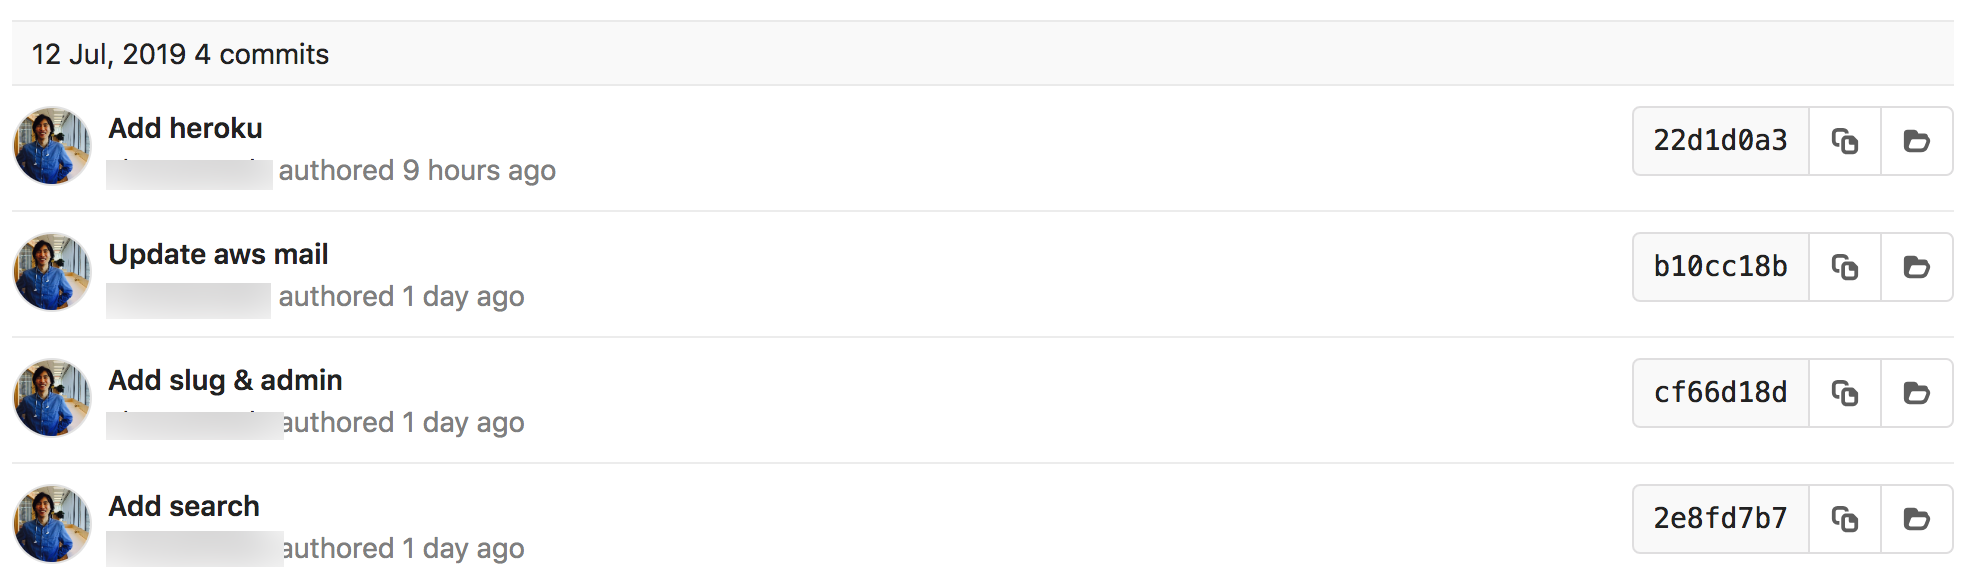Open the 'Add search' commit
The image size is (1964, 584).
click(x=184, y=506)
